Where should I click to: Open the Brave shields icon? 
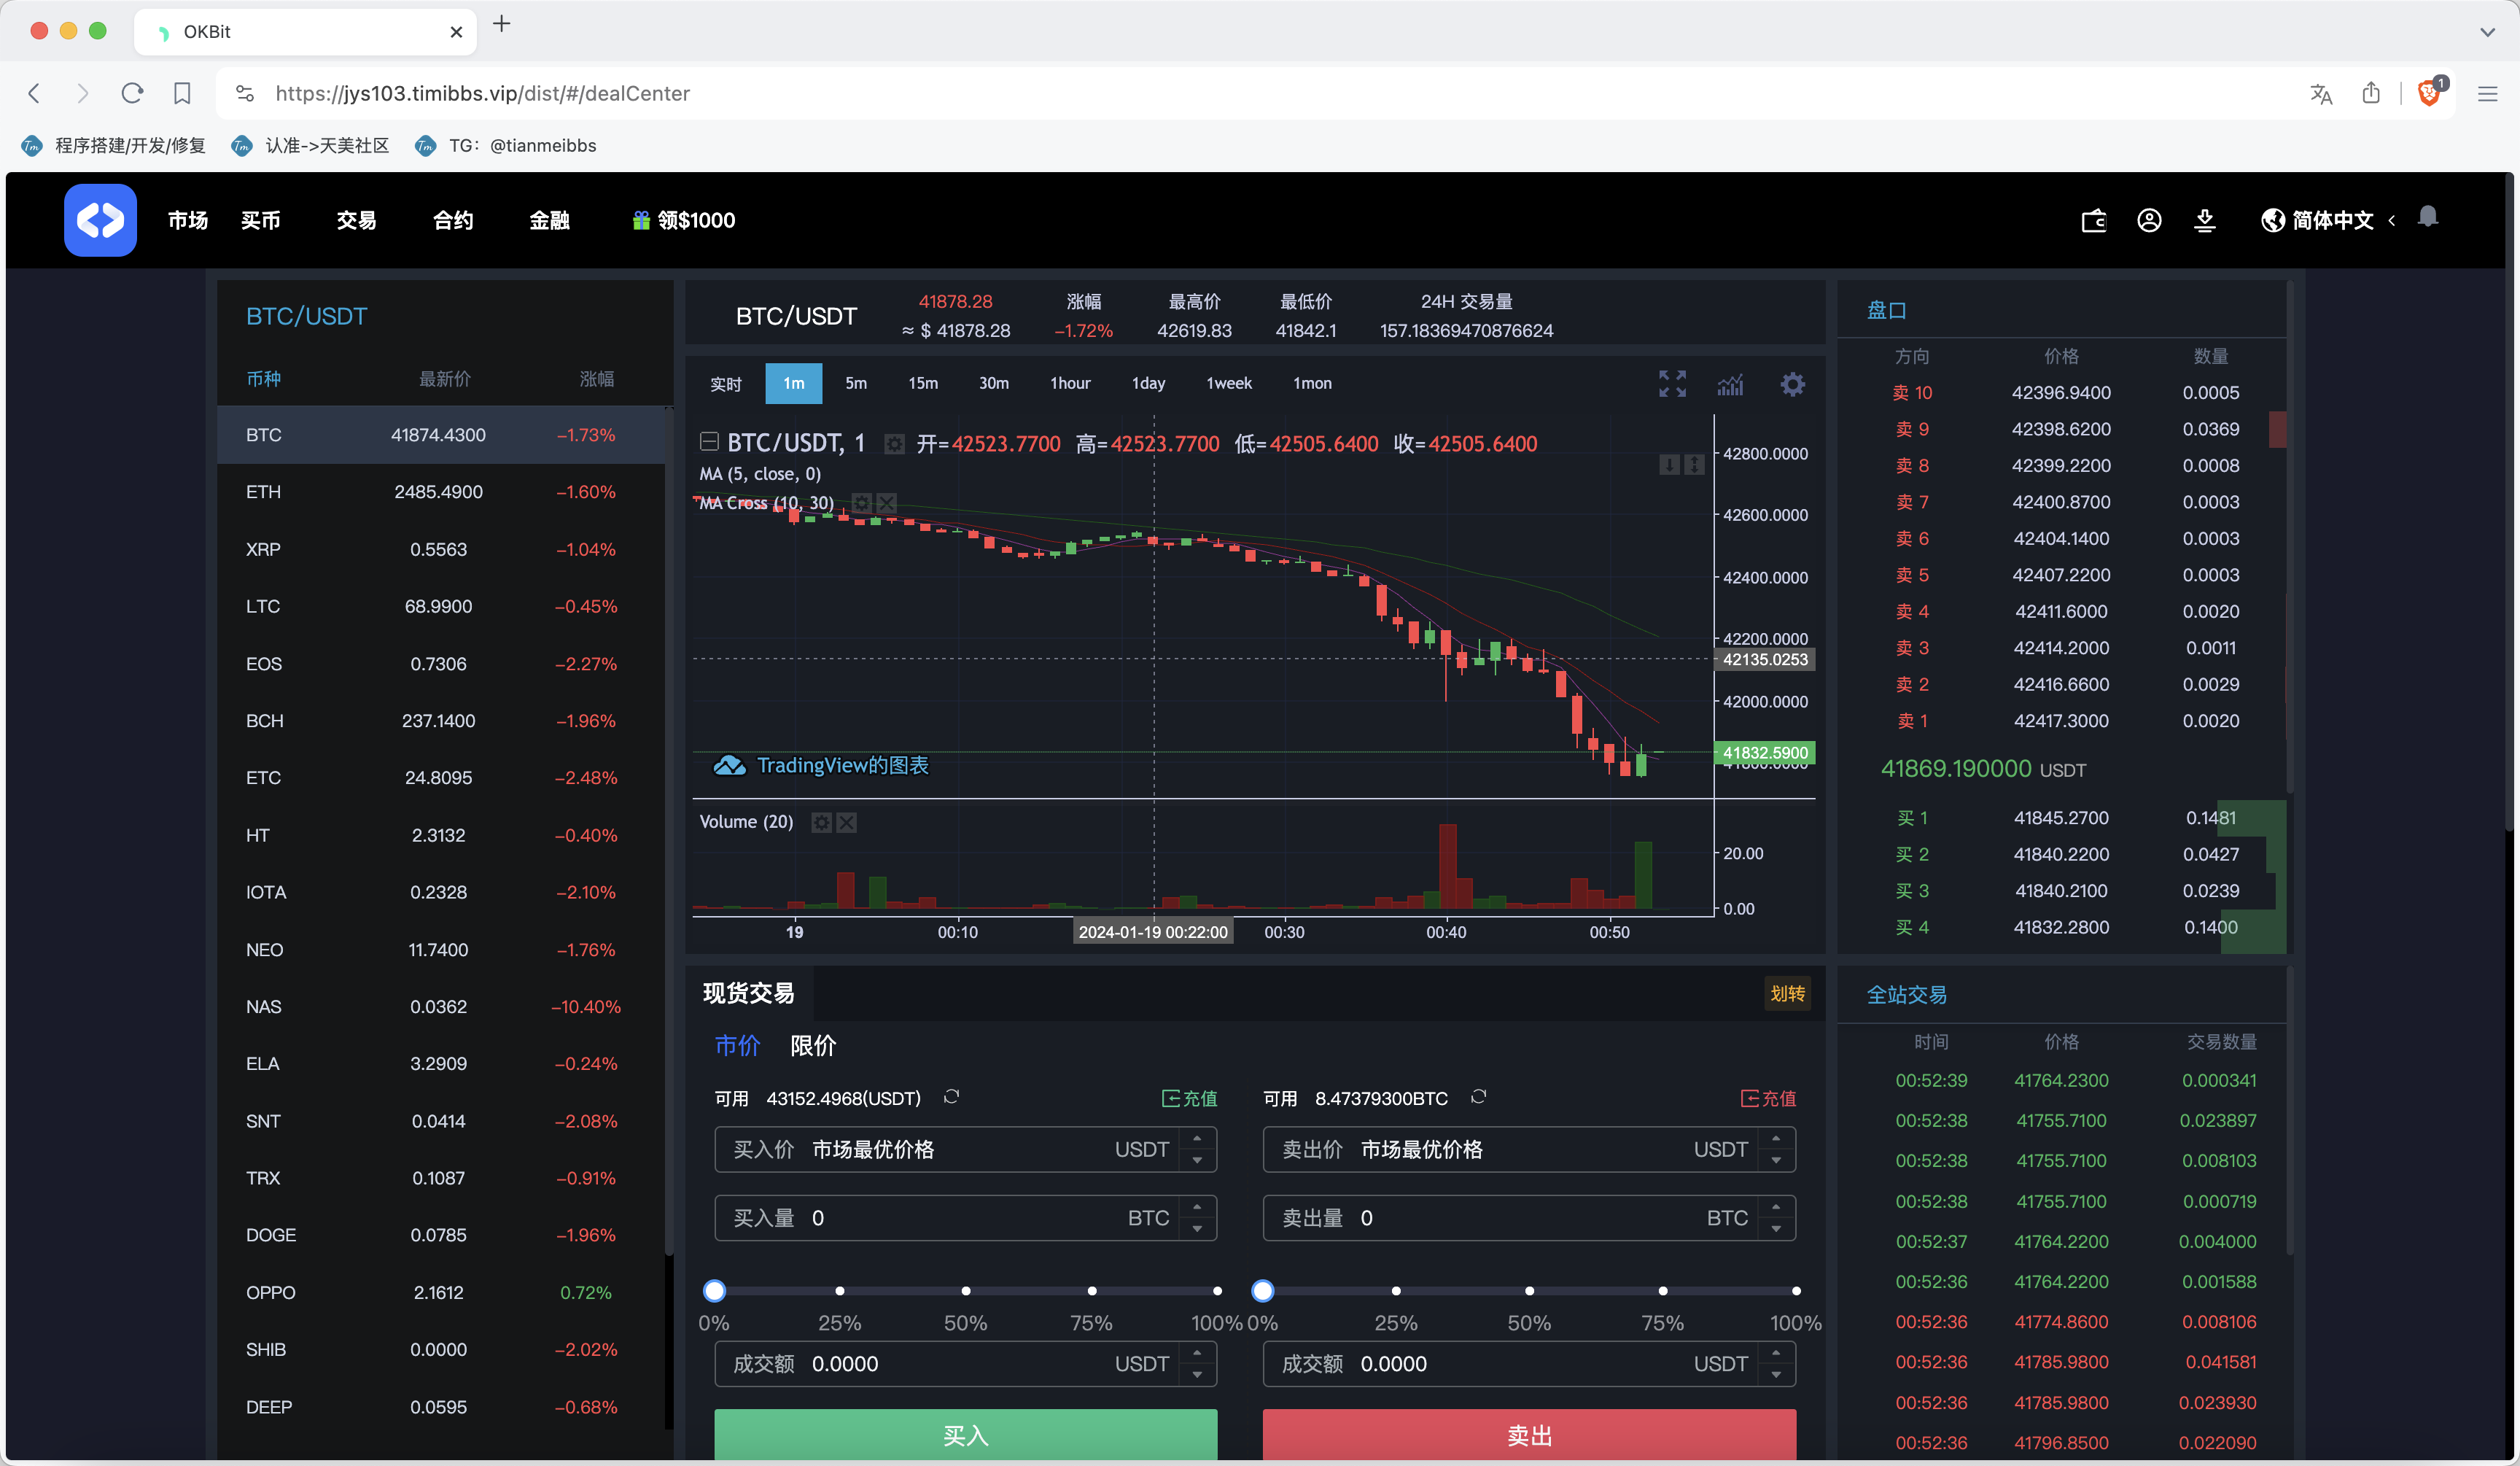pyautogui.click(x=2430, y=93)
